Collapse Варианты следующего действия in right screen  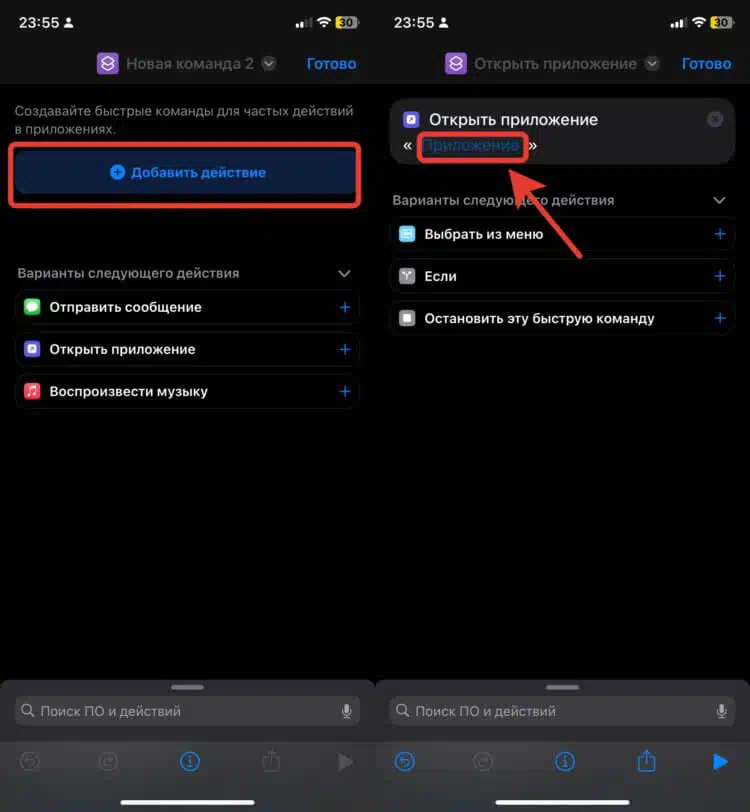click(x=719, y=200)
